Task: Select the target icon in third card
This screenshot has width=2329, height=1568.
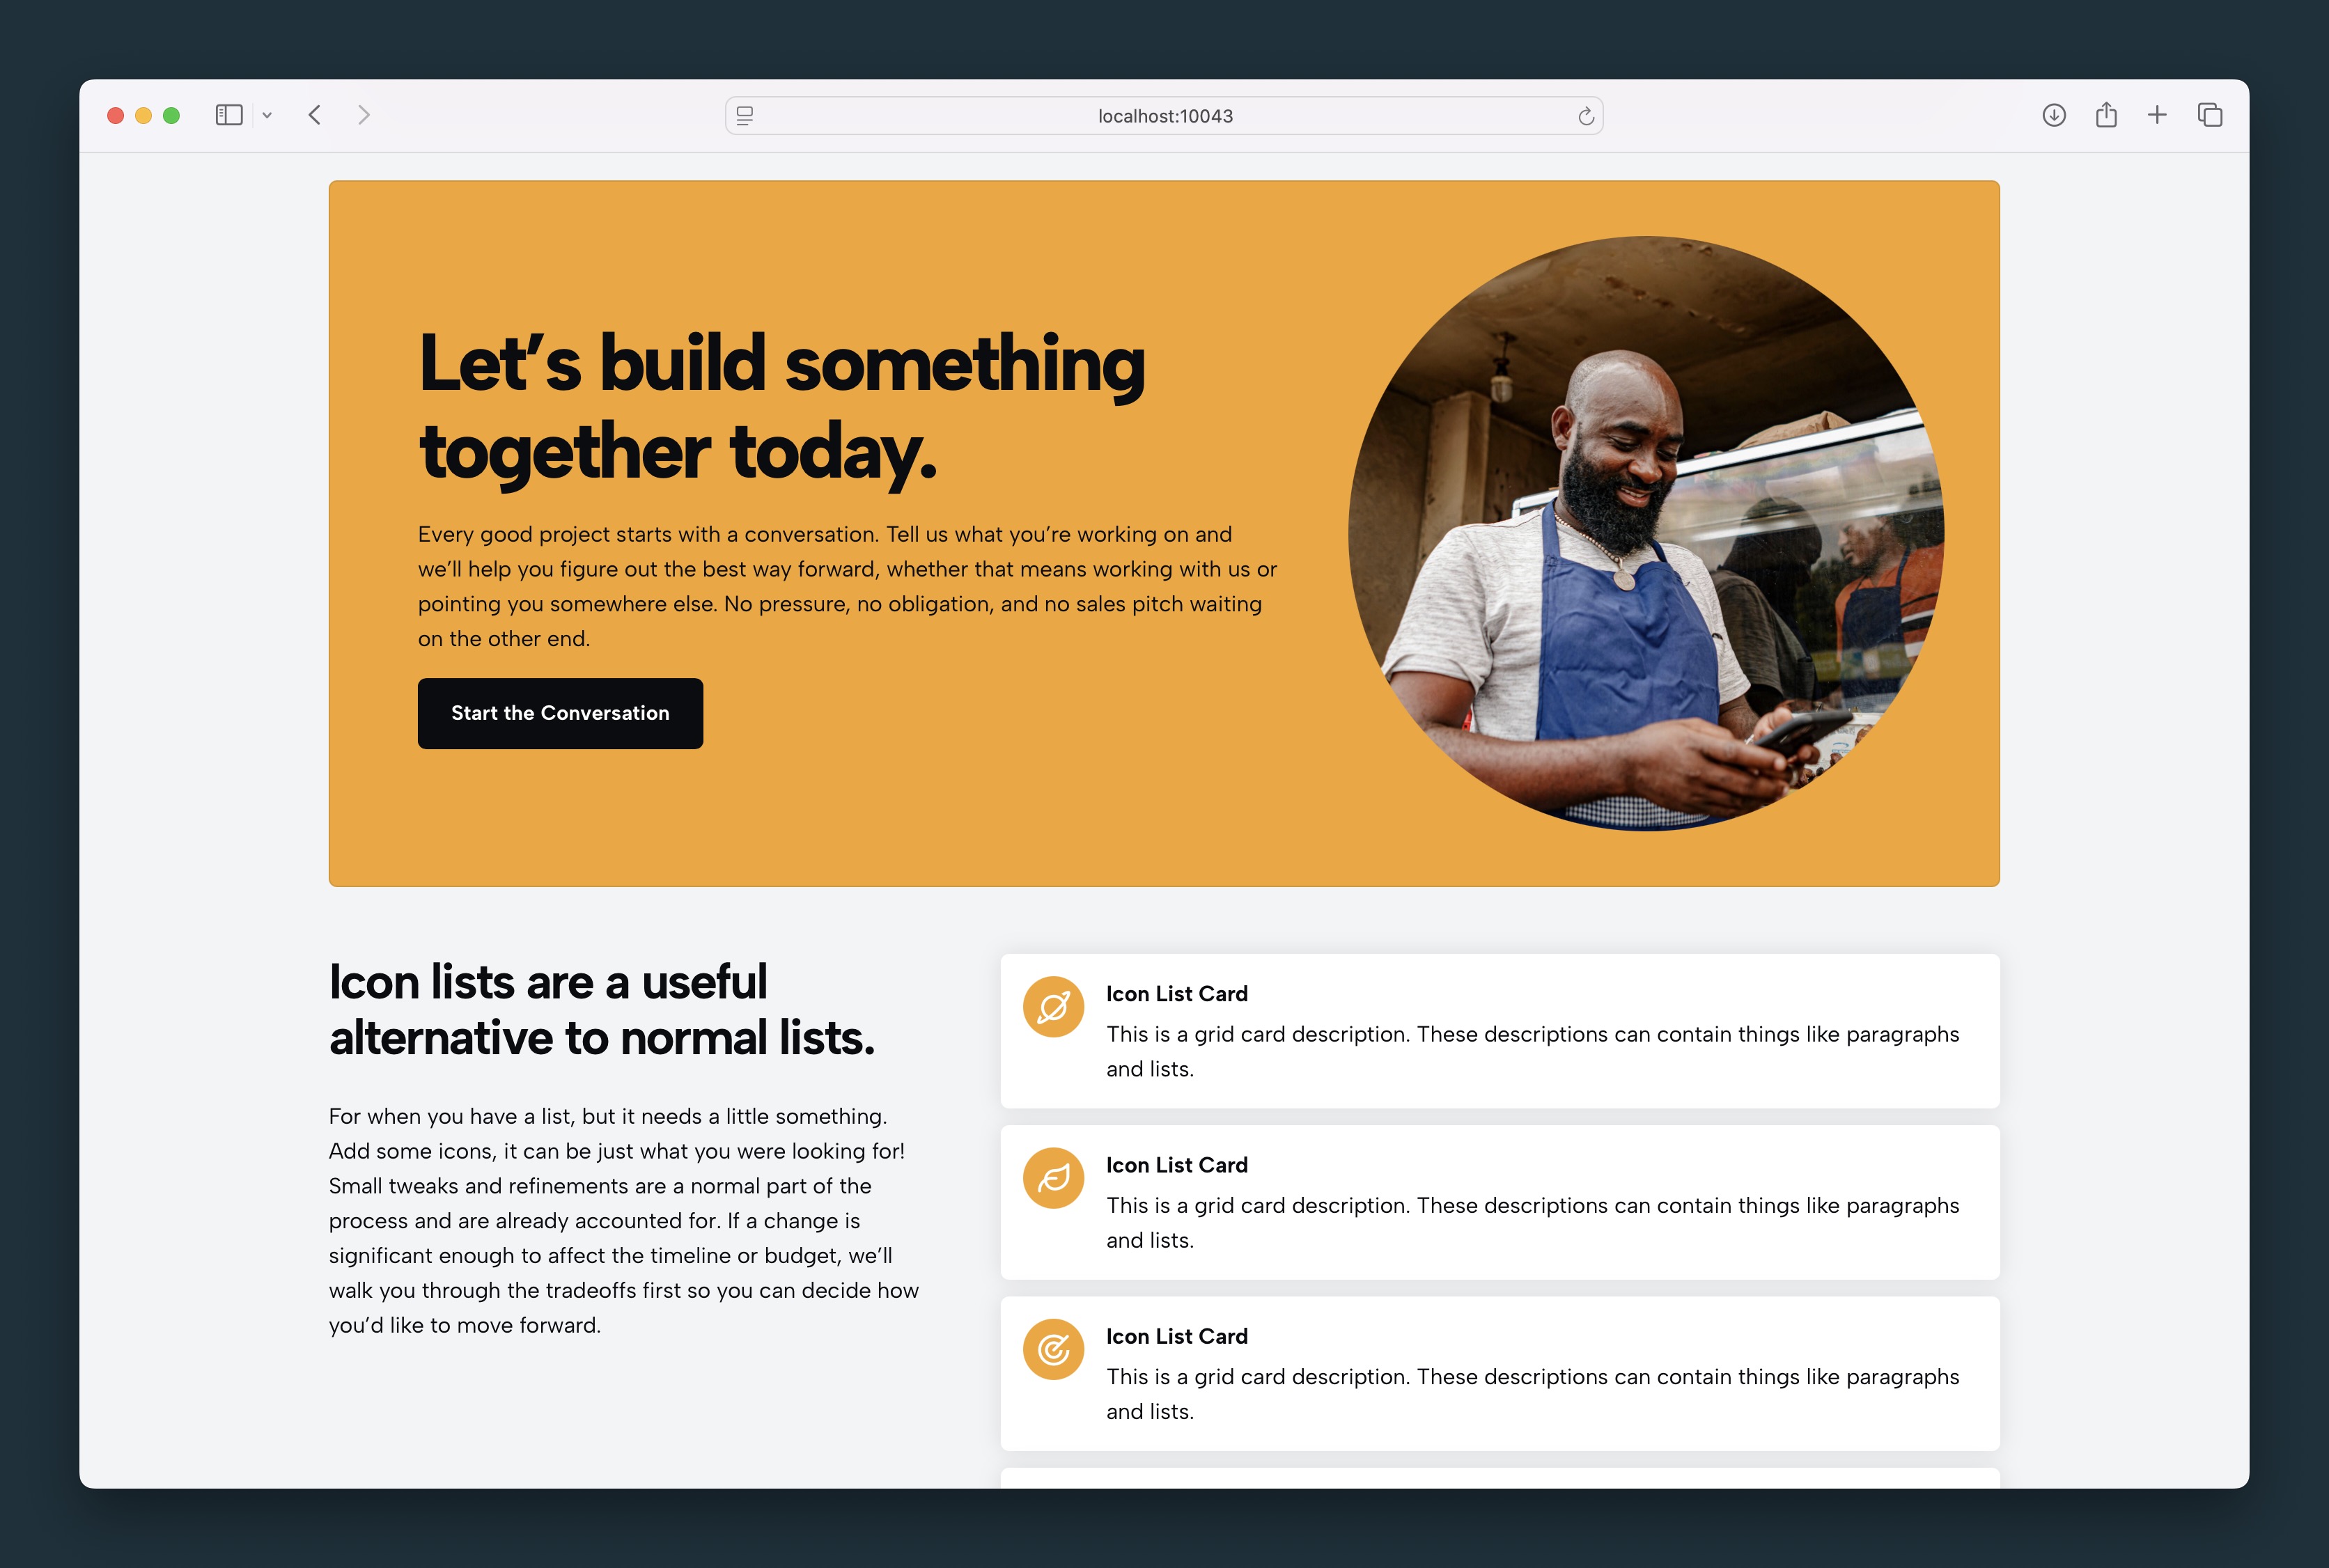Action: click(x=1053, y=1349)
